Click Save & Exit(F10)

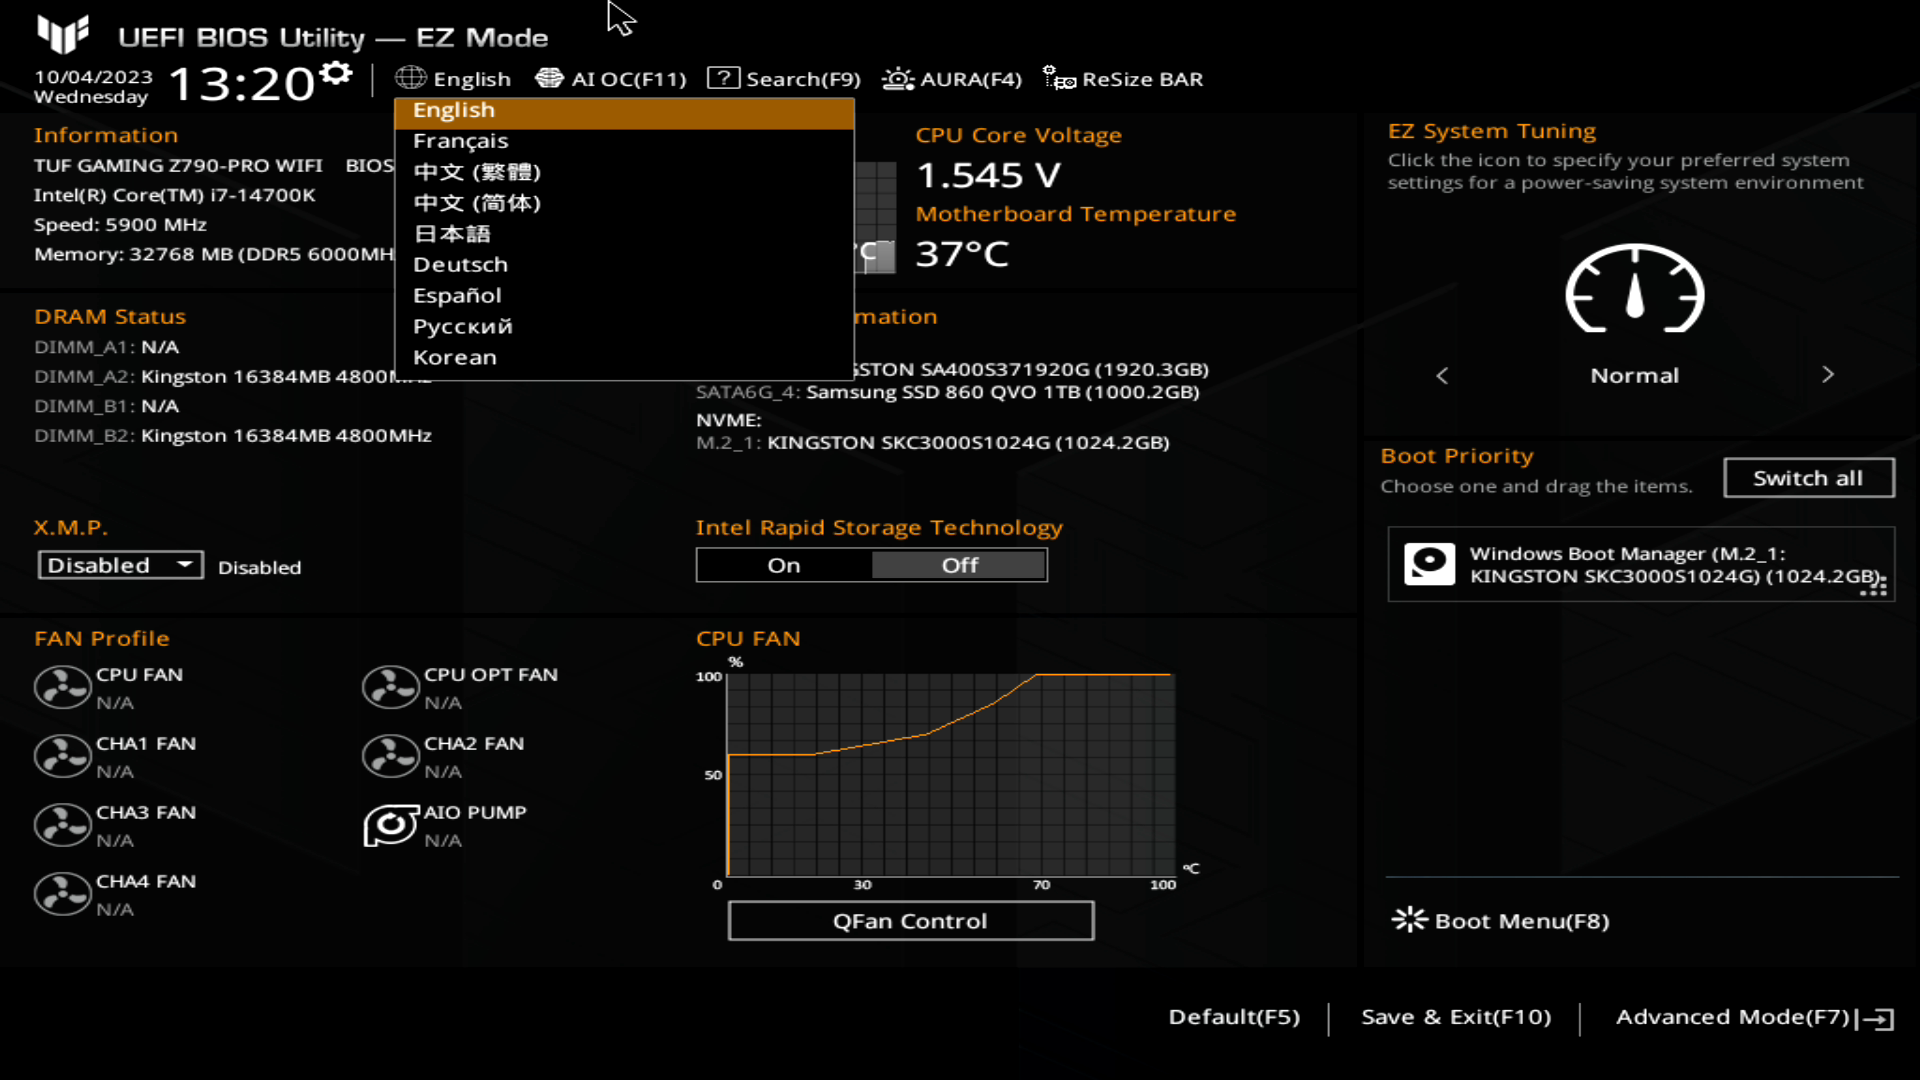coord(1456,1017)
